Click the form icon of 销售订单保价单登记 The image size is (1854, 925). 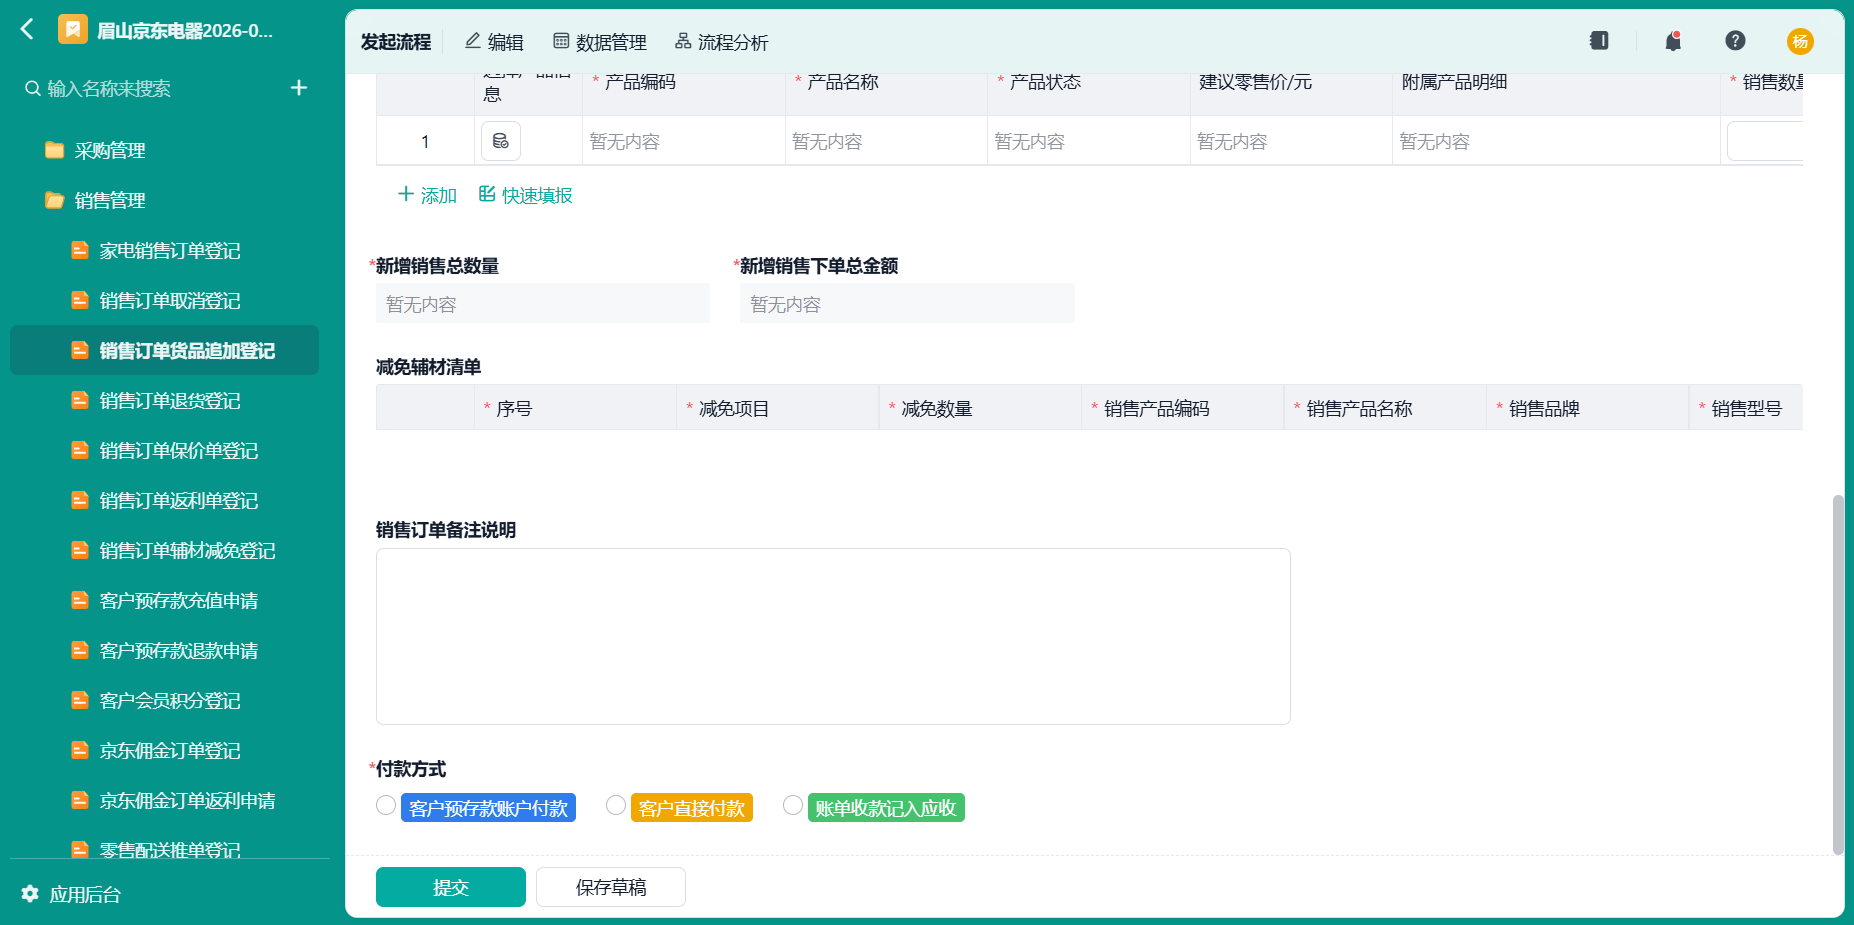(x=80, y=450)
